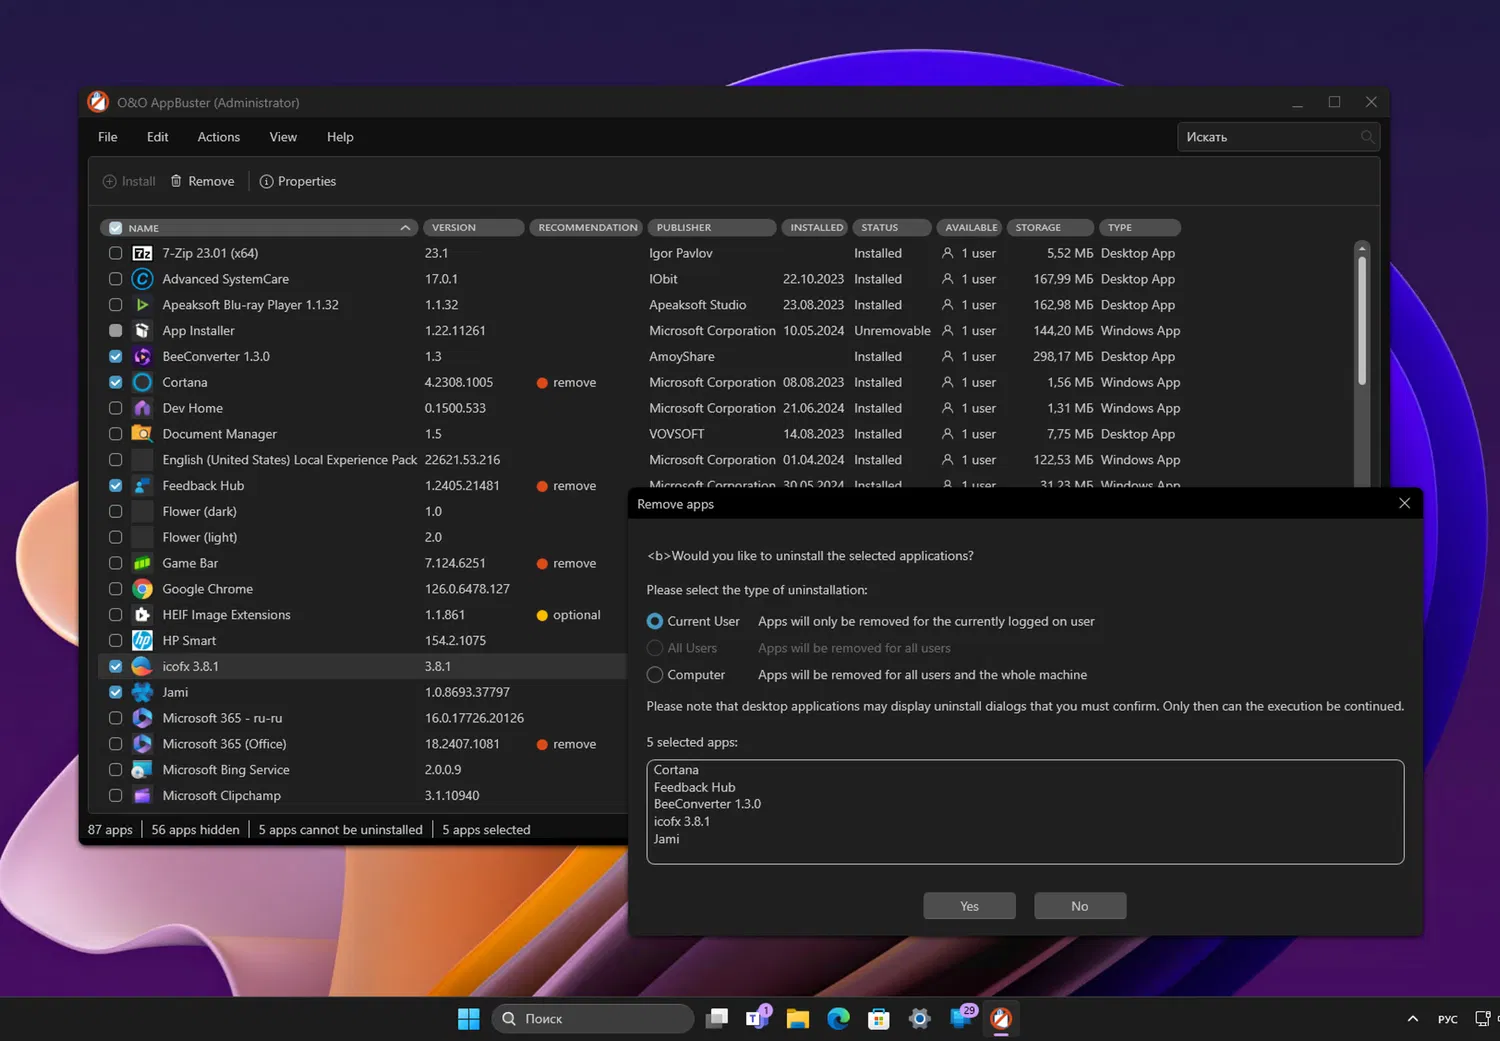
Task: Select the Current User radio option
Action: pos(655,621)
